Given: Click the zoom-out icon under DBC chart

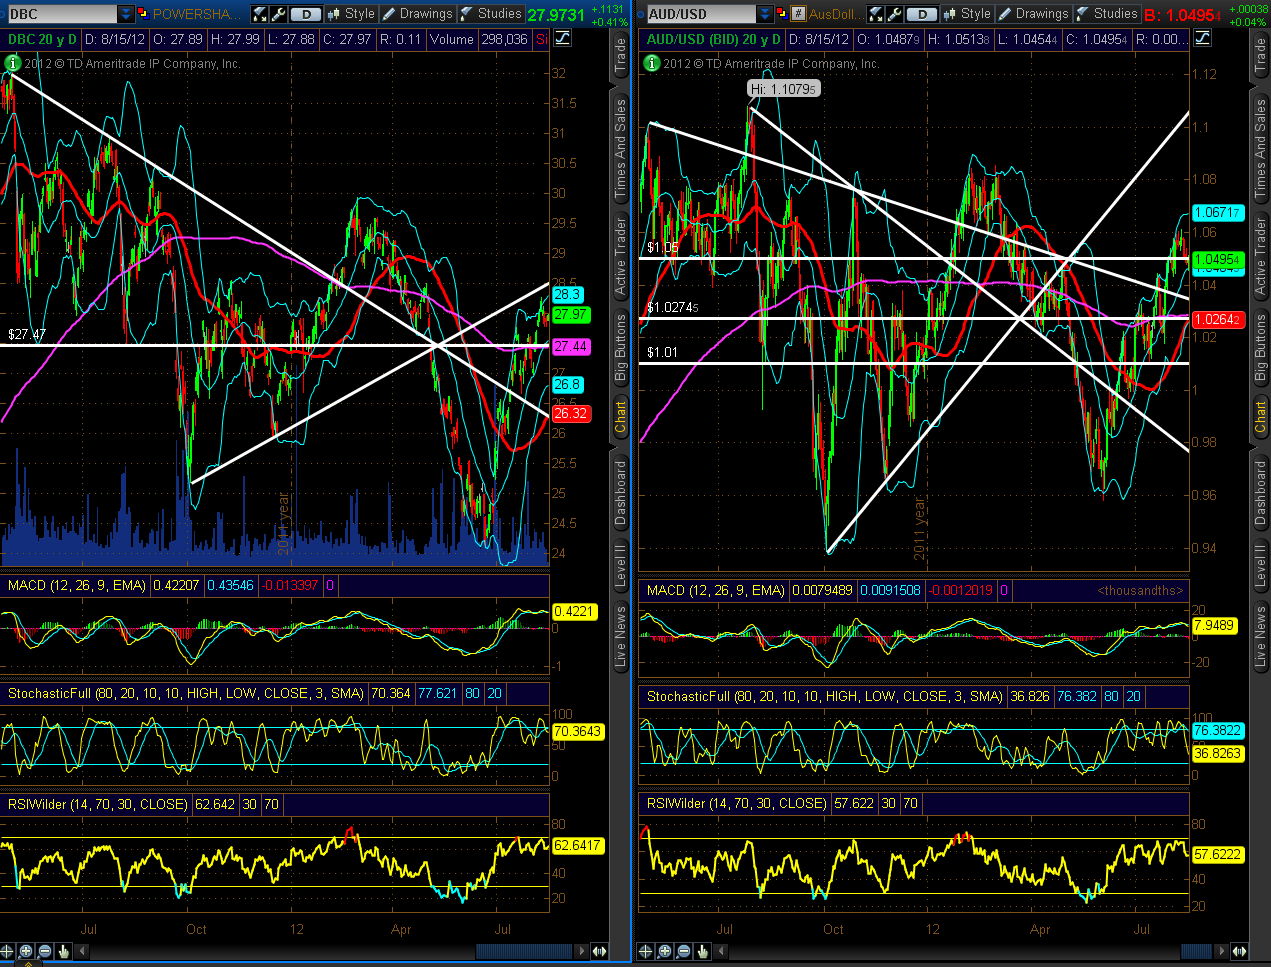Looking at the screenshot, I should [x=45, y=951].
